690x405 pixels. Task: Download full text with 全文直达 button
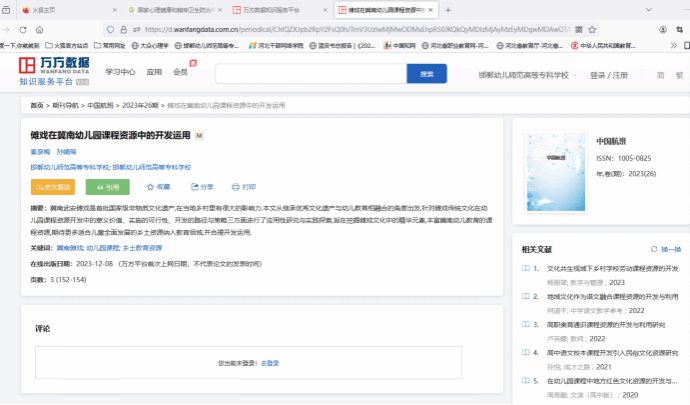[52, 187]
